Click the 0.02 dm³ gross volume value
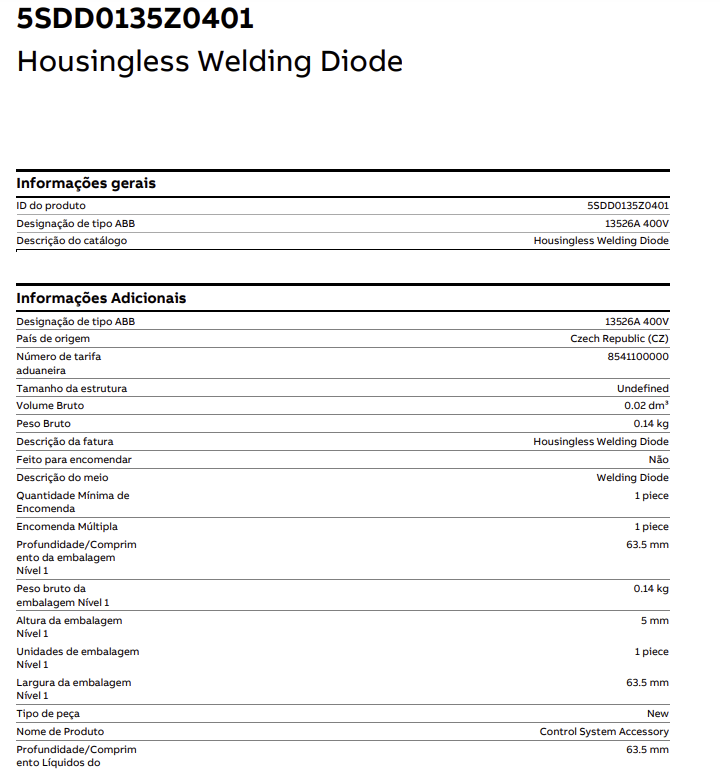This screenshot has width=720, height=773. point(646,406)
